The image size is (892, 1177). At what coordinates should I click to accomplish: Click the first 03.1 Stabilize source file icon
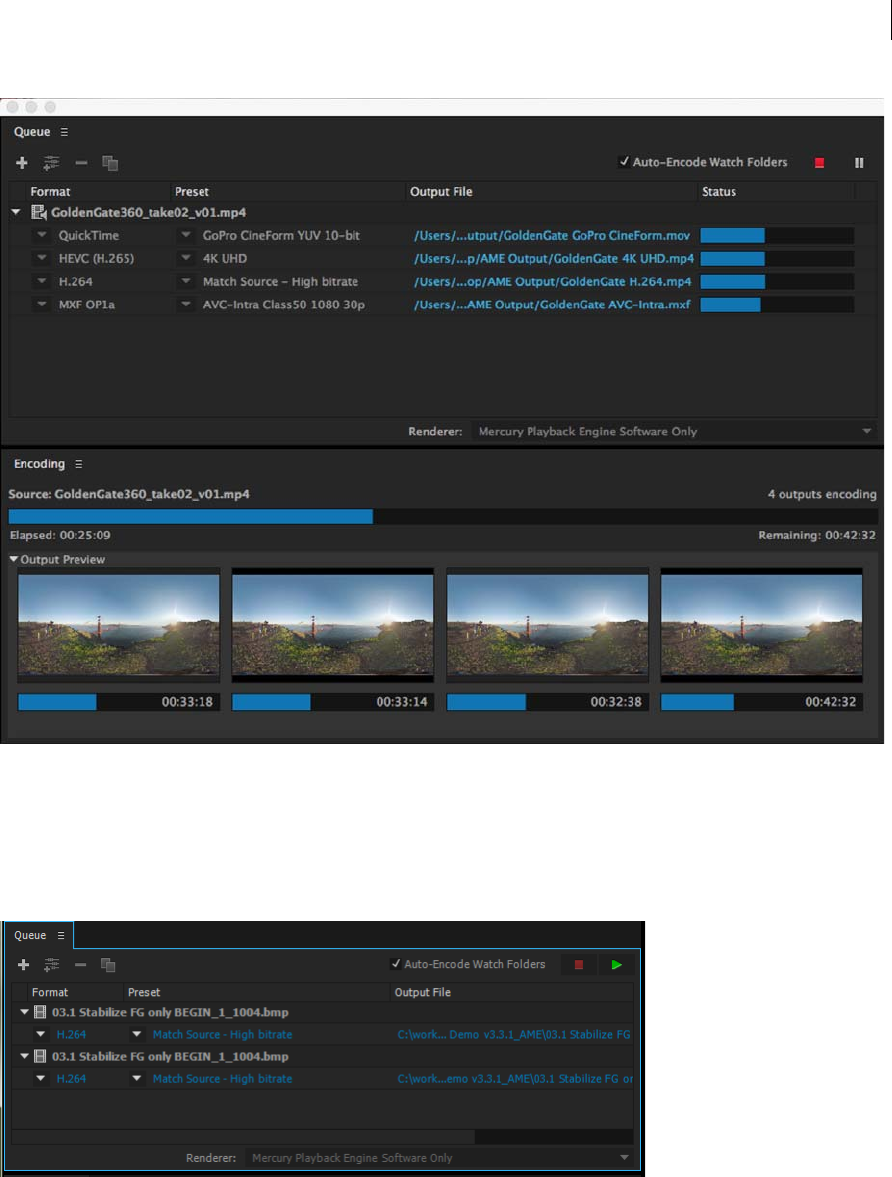41,1012
